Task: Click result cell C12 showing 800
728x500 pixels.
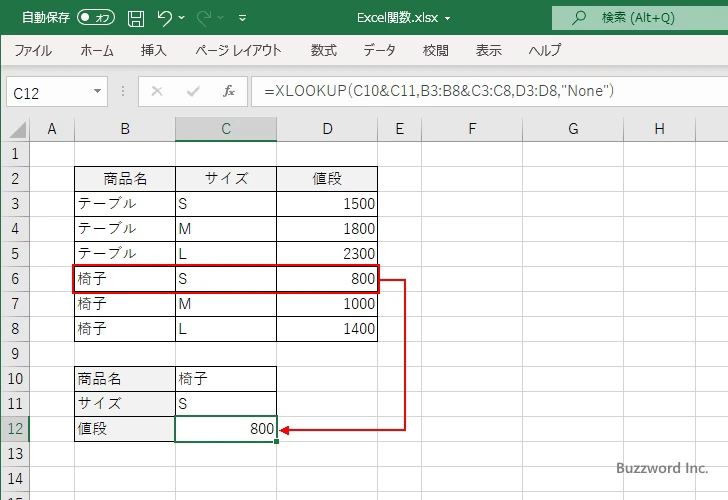Action: 226,429
